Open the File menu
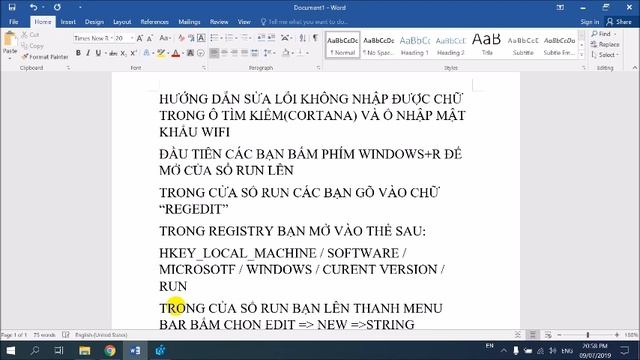Viewport: 640px width, 360px height. pyautogui.click(x=13, y=22)
